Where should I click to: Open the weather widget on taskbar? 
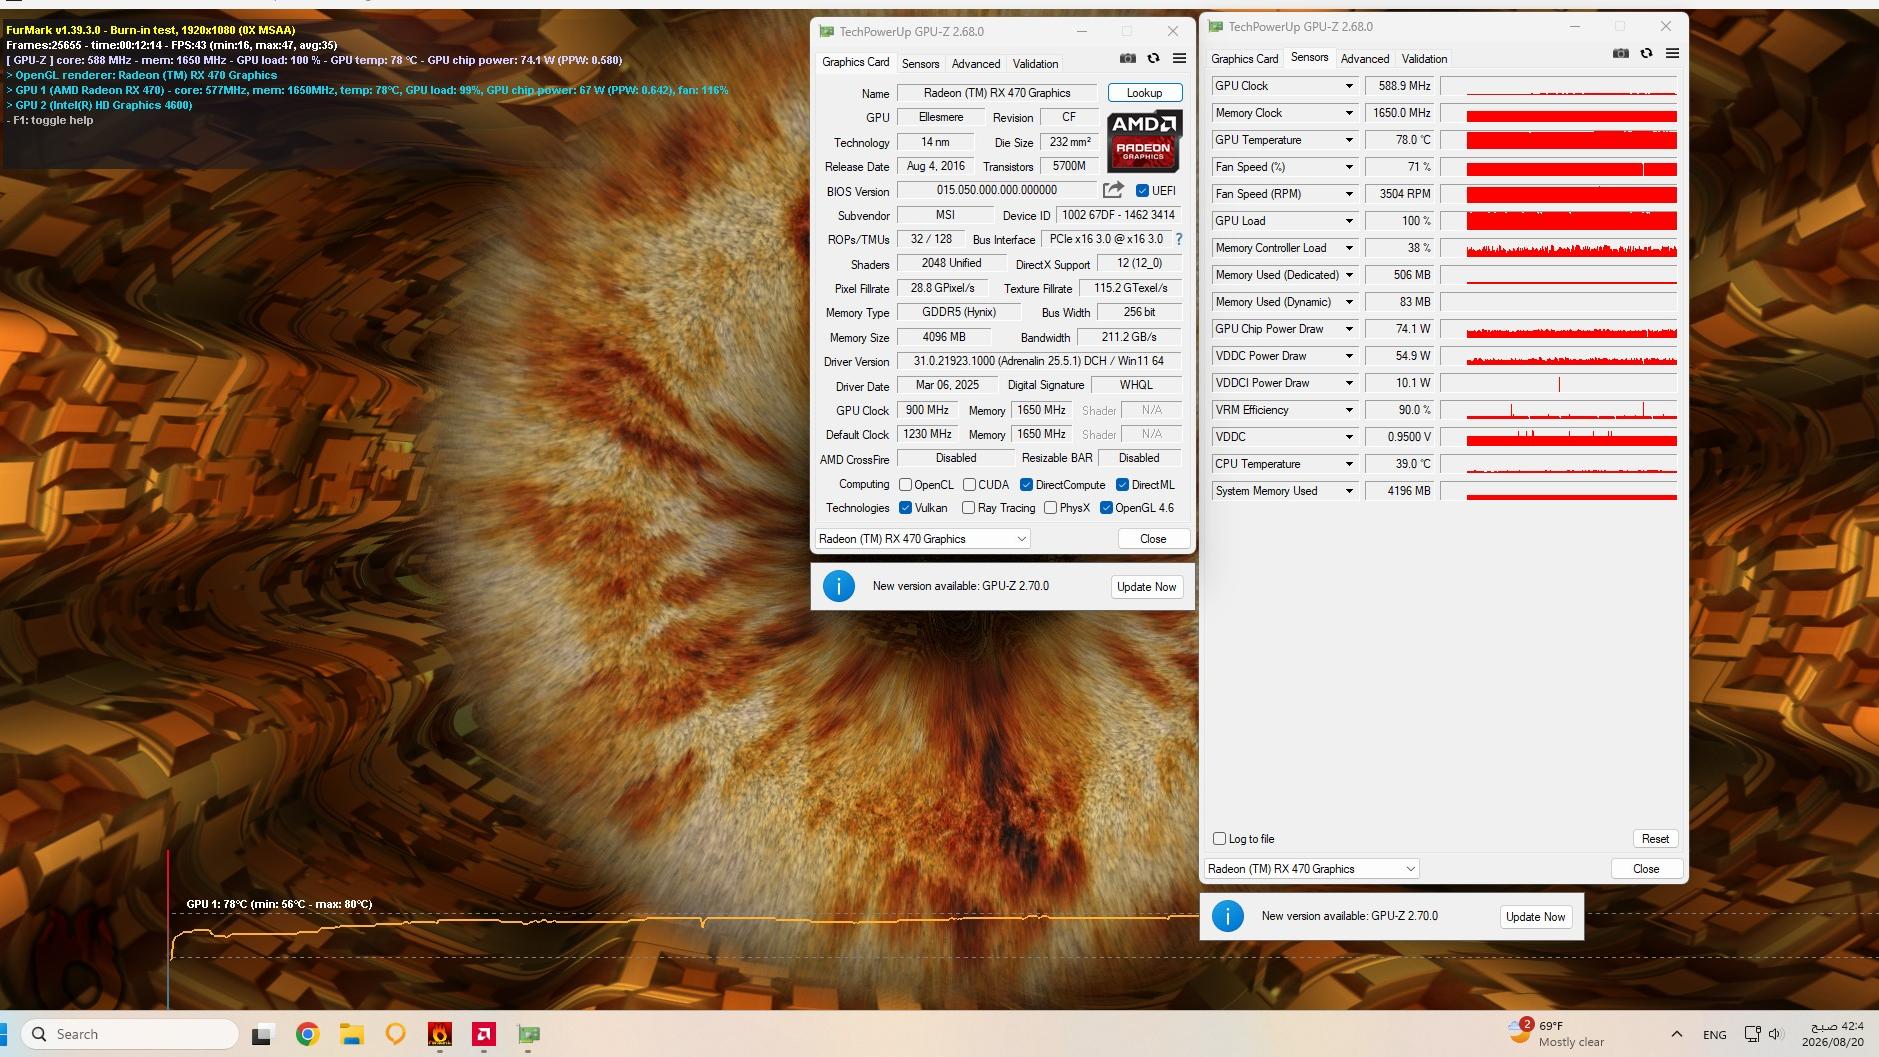coord(1556,1033)
